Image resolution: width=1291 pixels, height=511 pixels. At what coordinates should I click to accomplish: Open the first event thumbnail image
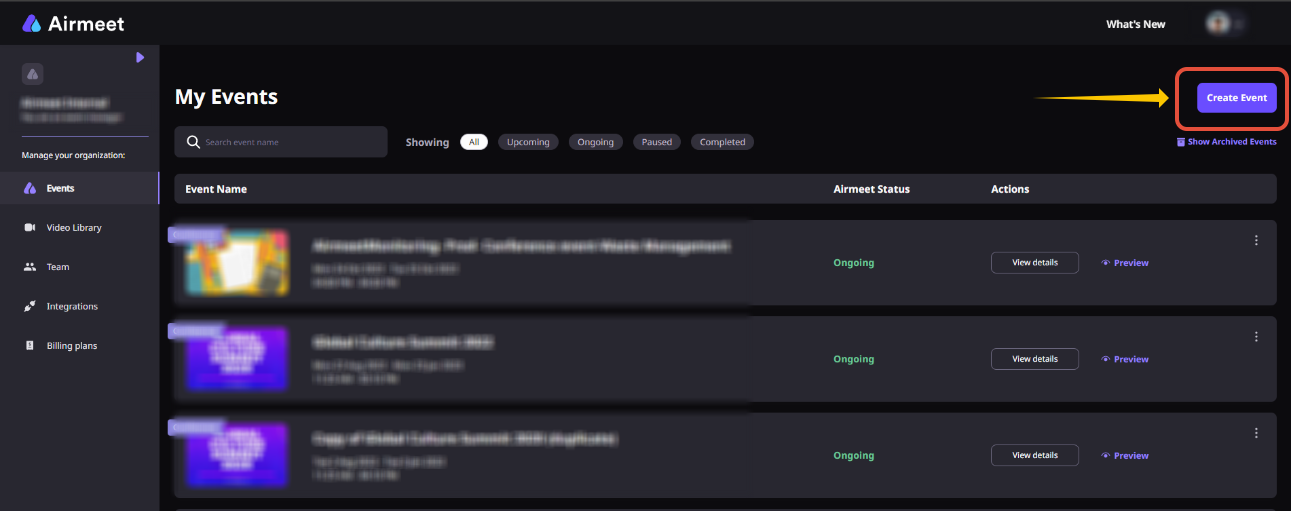pyautogui.click(x=237, y=263)
